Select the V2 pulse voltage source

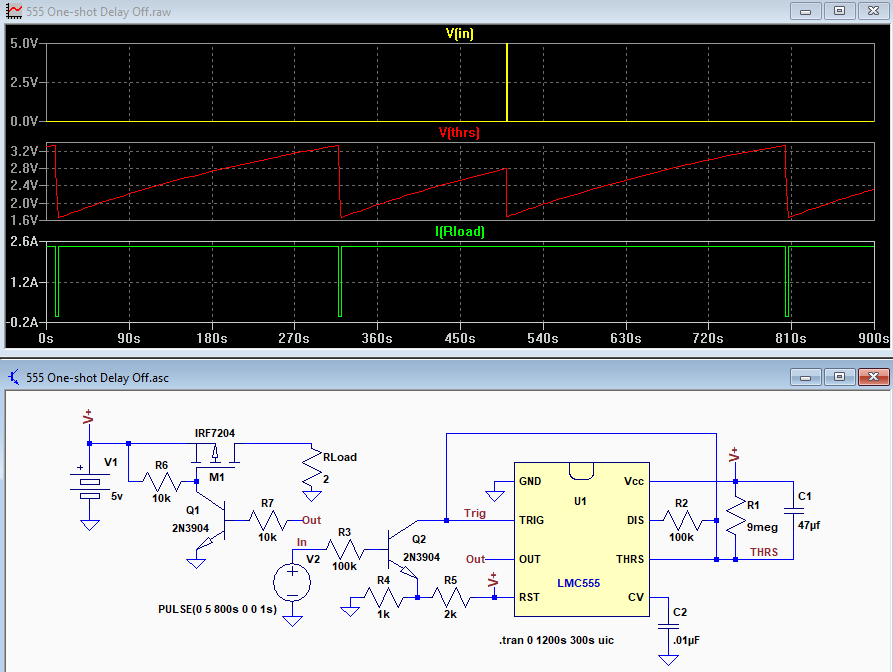click(292, 583)
